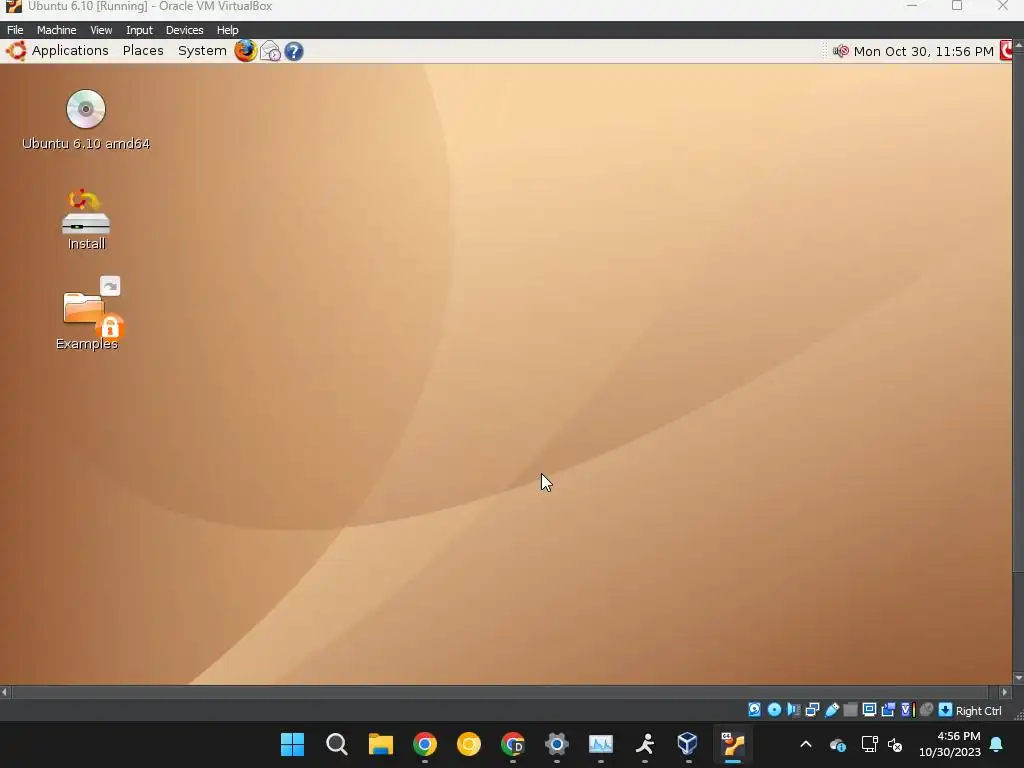1024x768 pixels.
Task: Click the mouse integration status icon
Action: pyautogui.click(x=926, y=710)
